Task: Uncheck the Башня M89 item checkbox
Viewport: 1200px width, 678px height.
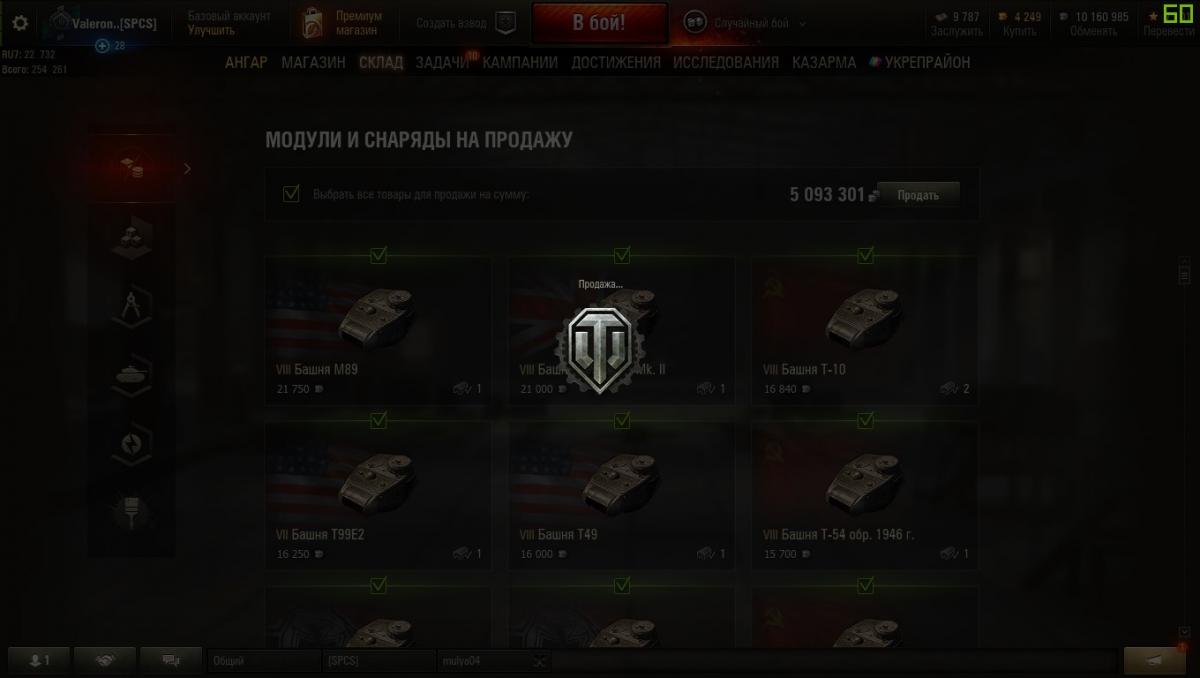Action: 378,256
